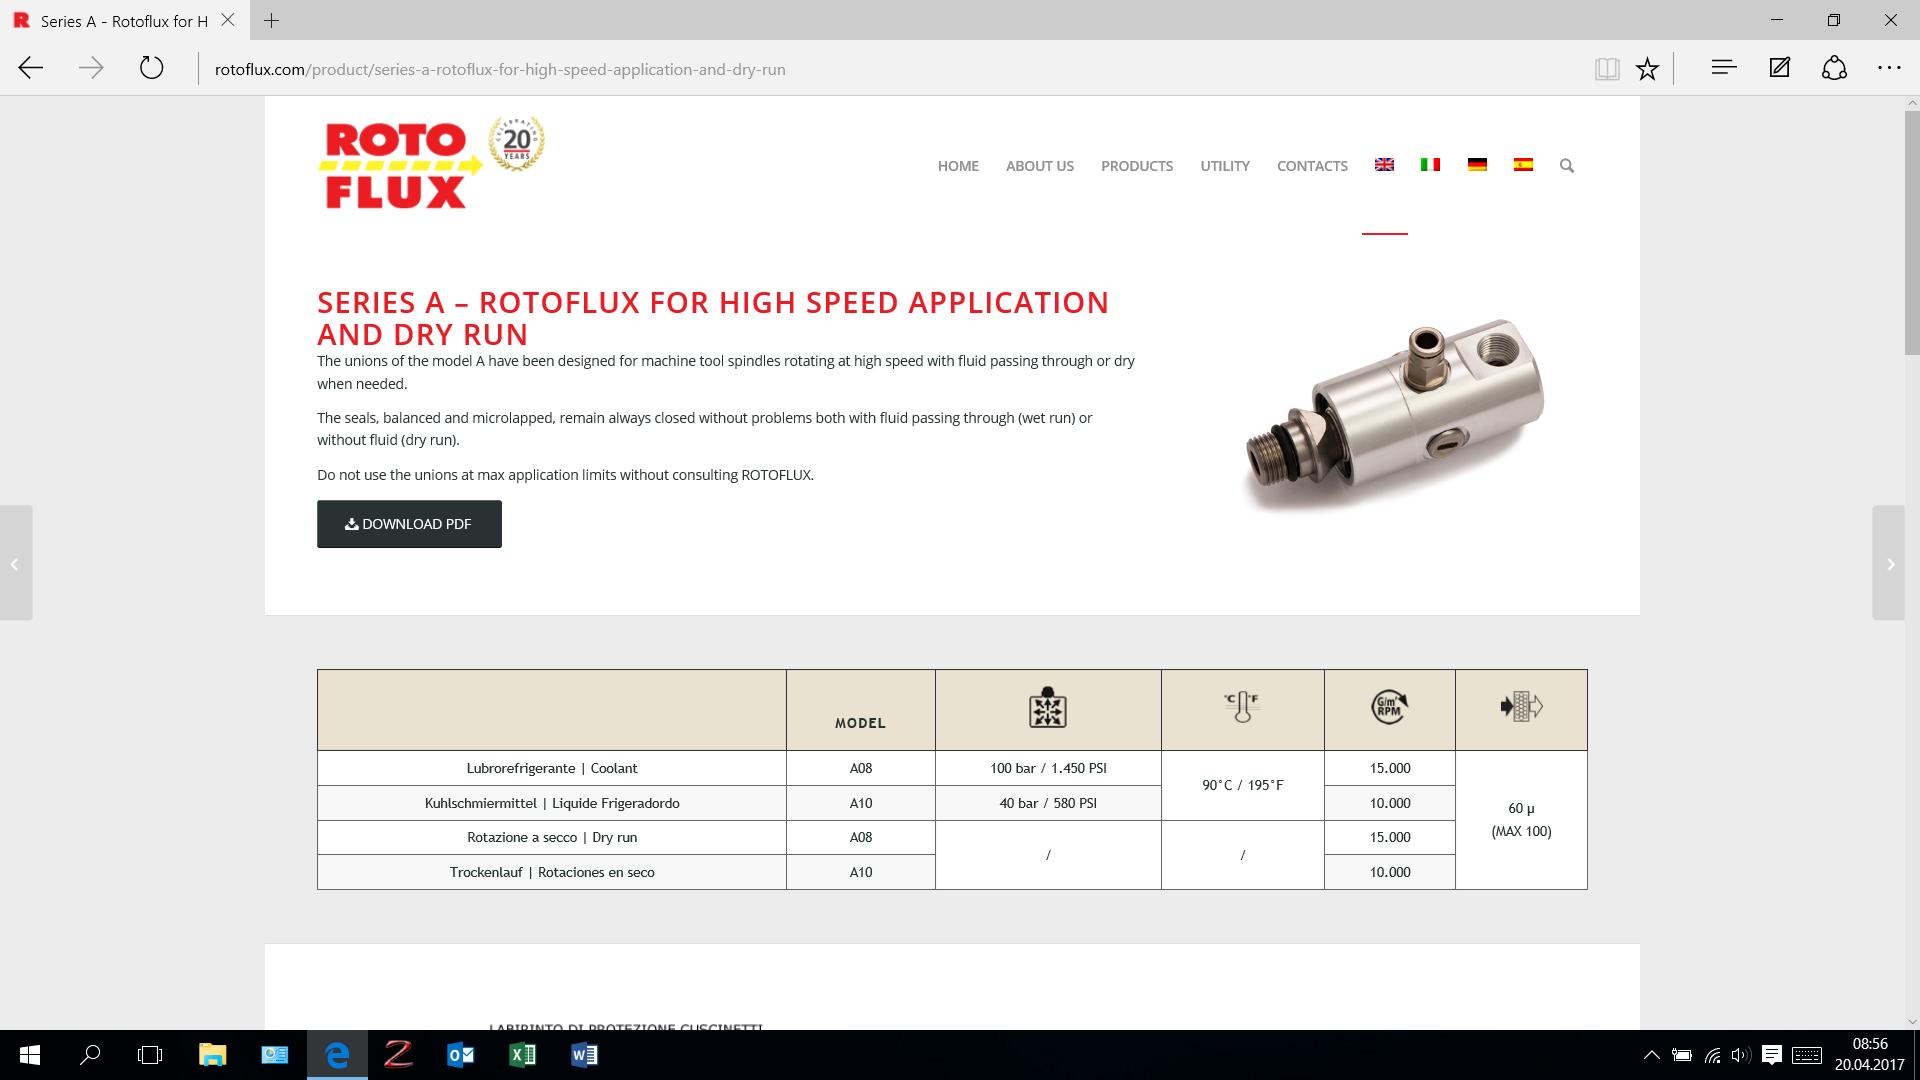This screenshot has height=1080, width=1920.
Task: Open the Windows Start menu
Action: (30, 1055)
